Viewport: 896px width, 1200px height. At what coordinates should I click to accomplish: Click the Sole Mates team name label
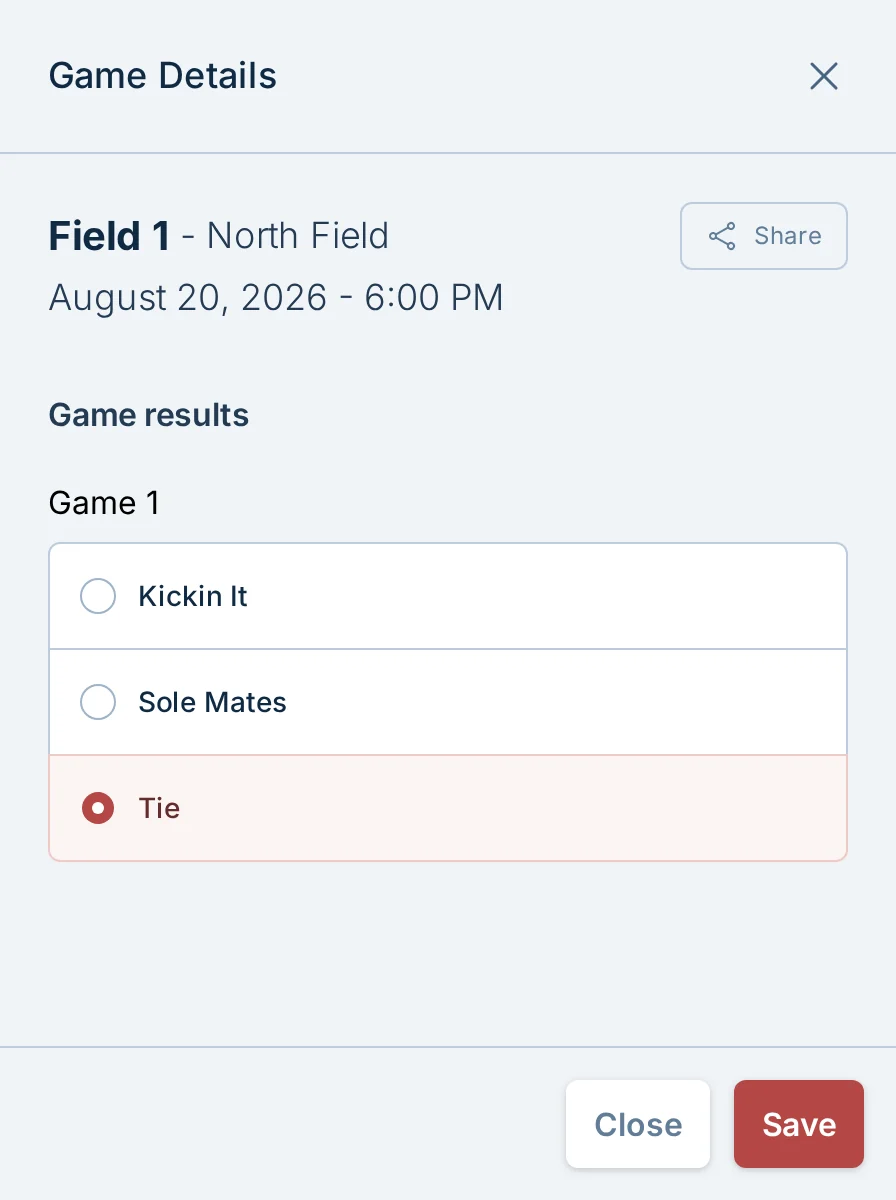[x=212, y=702]
